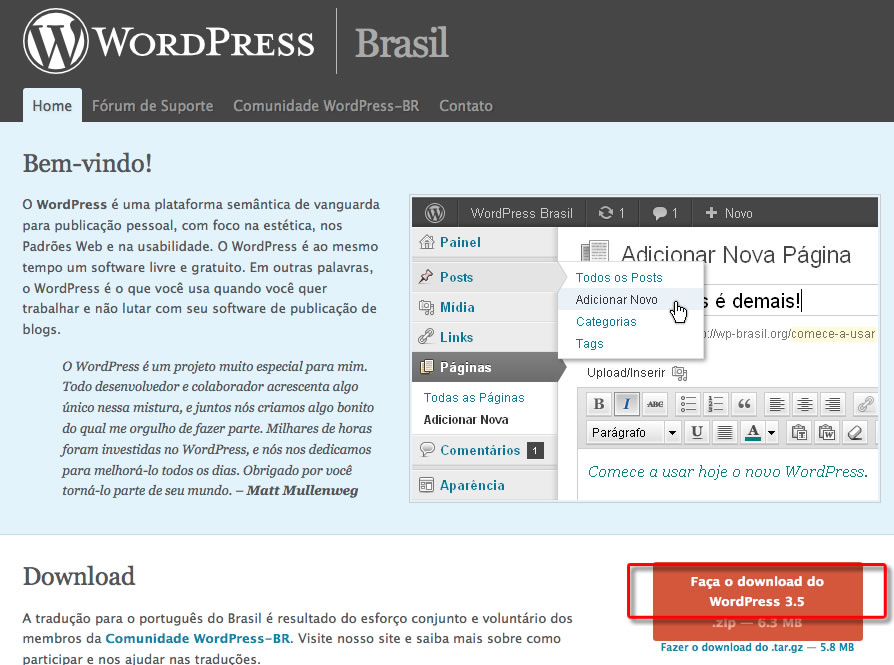Screen dimensions: 894x665
Task: Open Todas as Páginas submenu link
Action: tap(474, 398)
